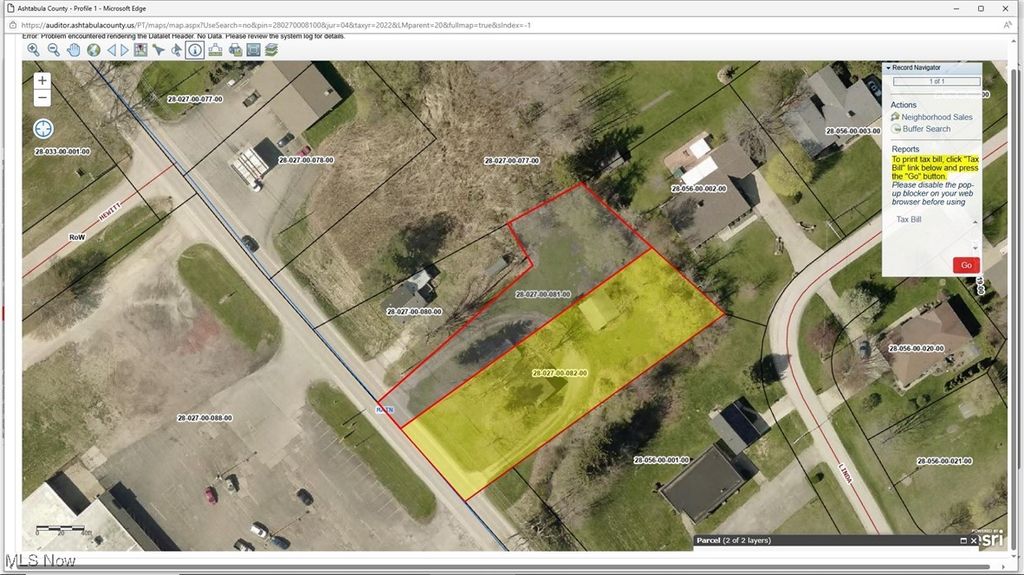
Task: Click the red Go button
Action: [965, 265]
